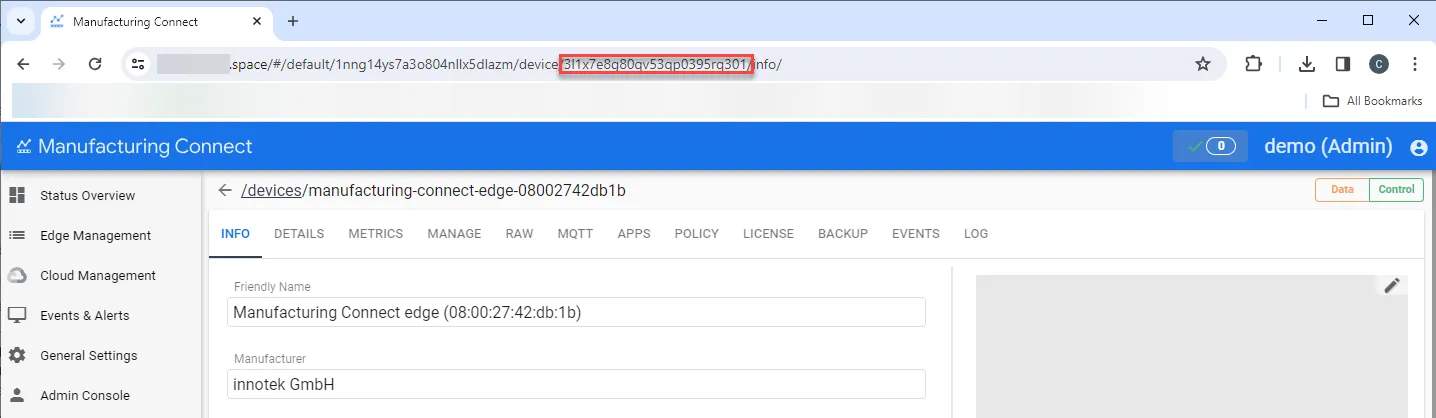Image resolution: width=1436 pixels, height=418 pixels.
Task: Click the browser forward arrow
Action: click(x=59, y=64)
